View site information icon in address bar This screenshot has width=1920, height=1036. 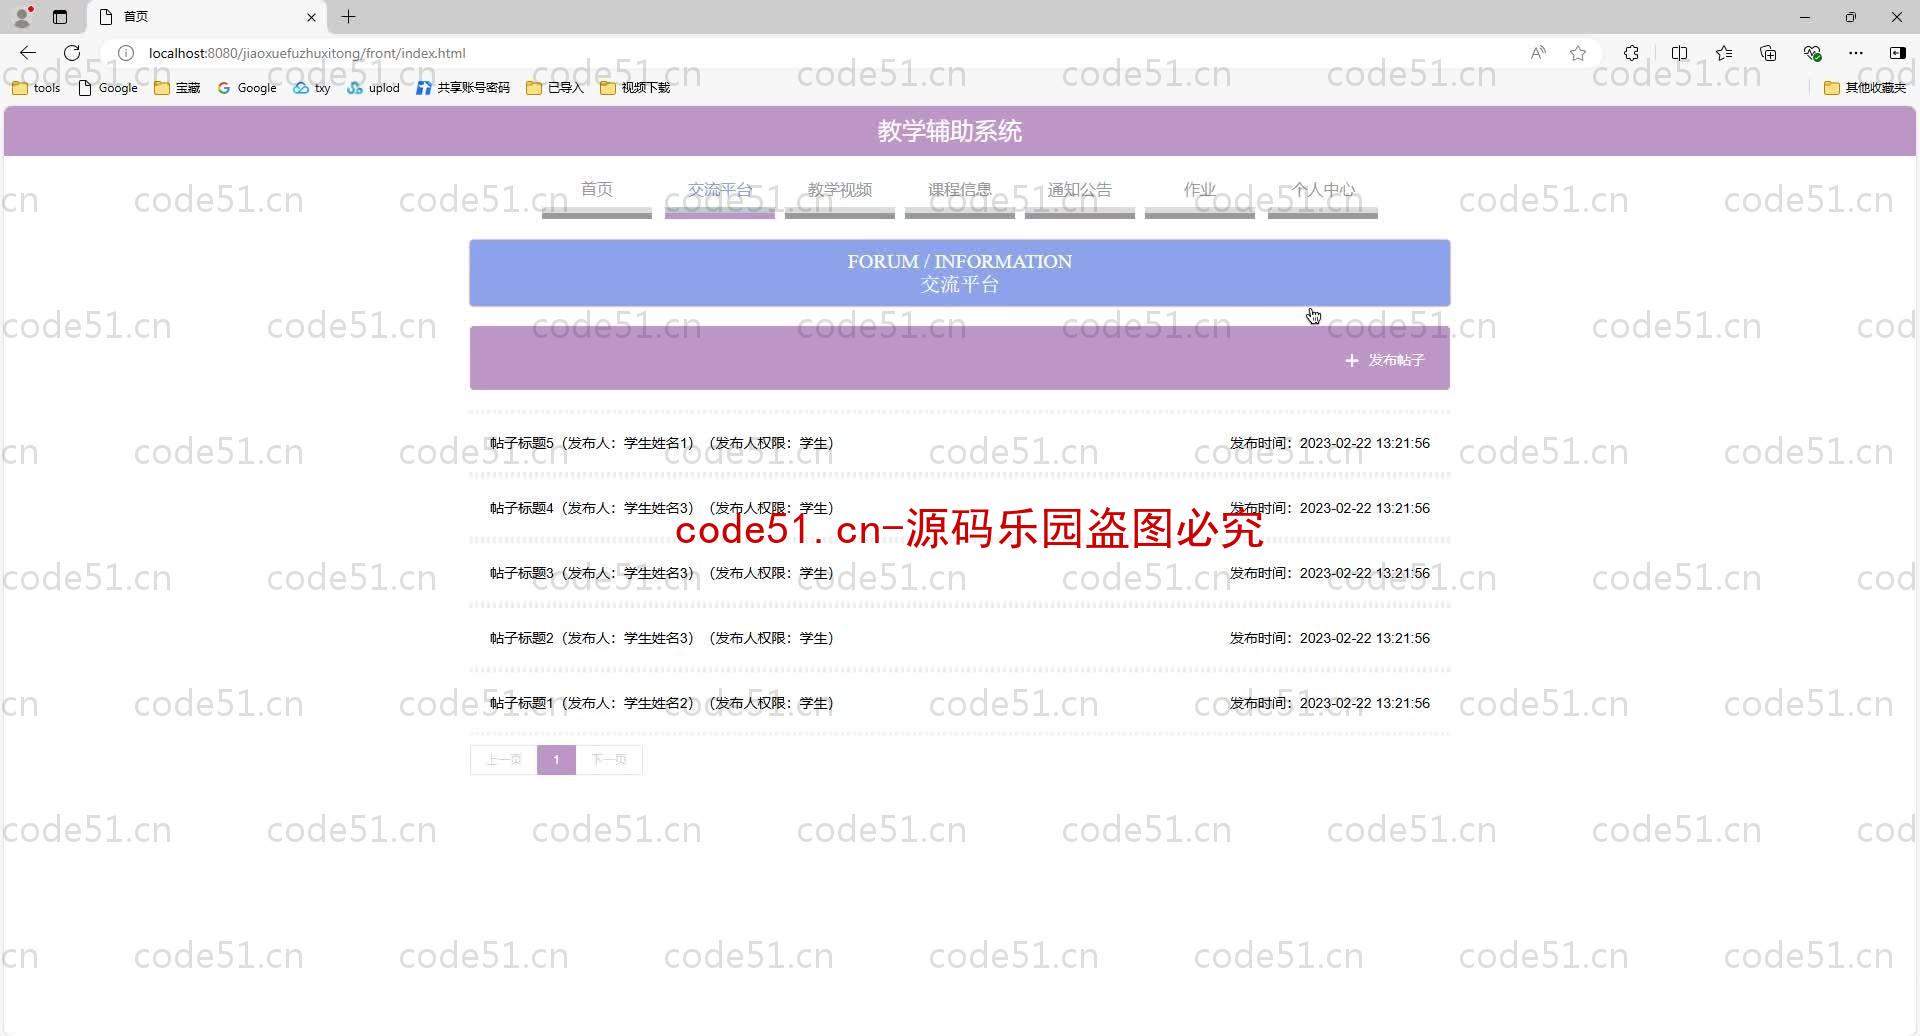coord(126,53)
